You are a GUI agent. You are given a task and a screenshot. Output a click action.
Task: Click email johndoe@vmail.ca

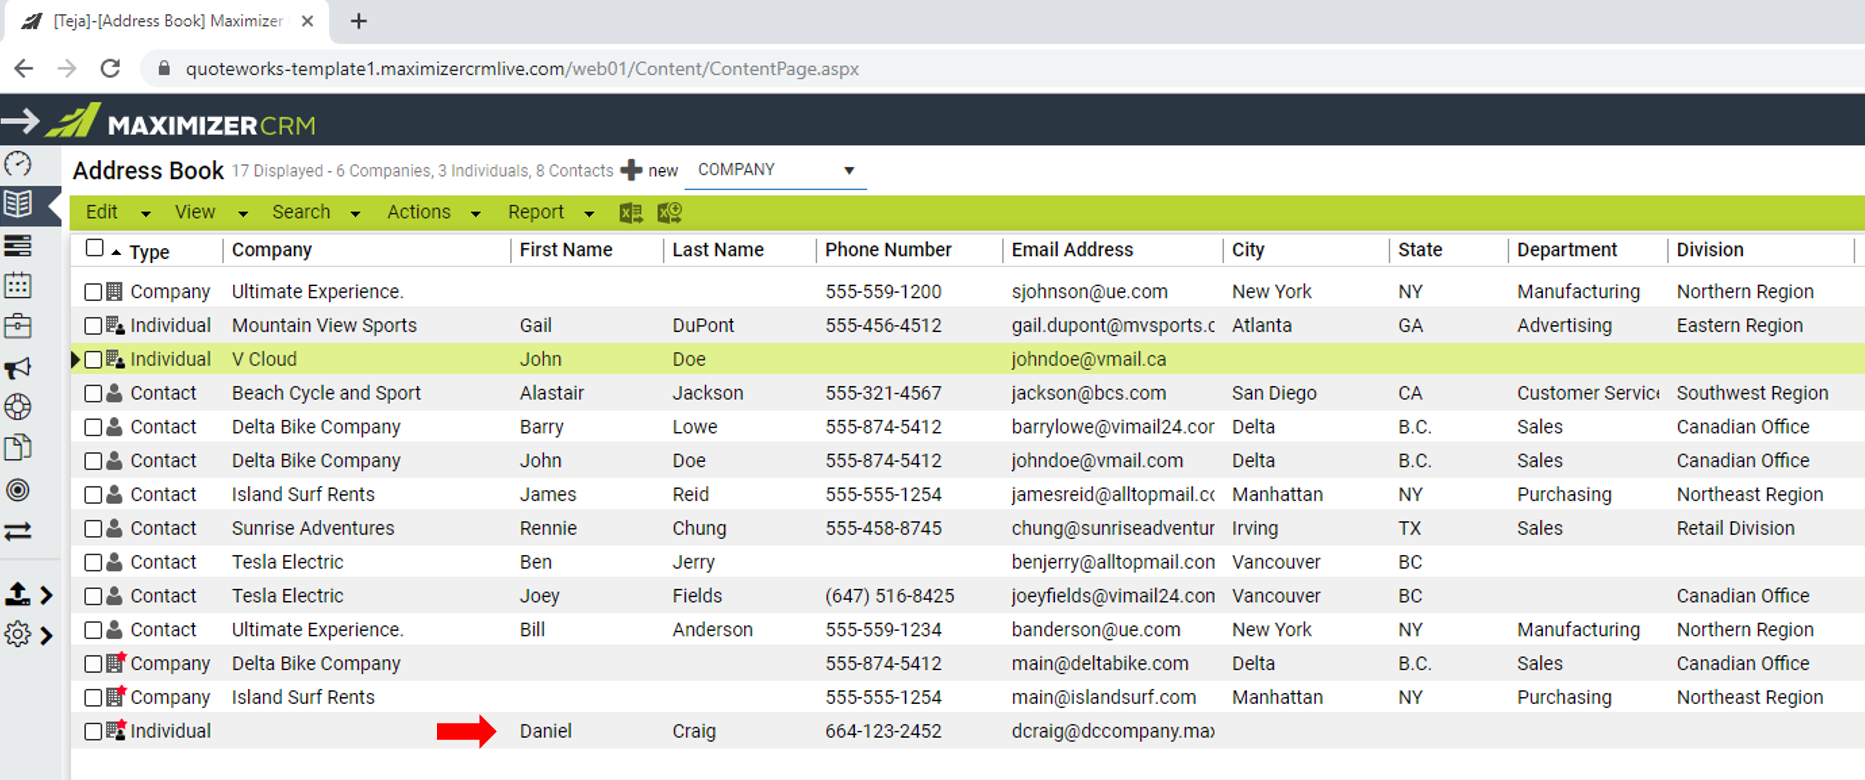click(1089, 359)
